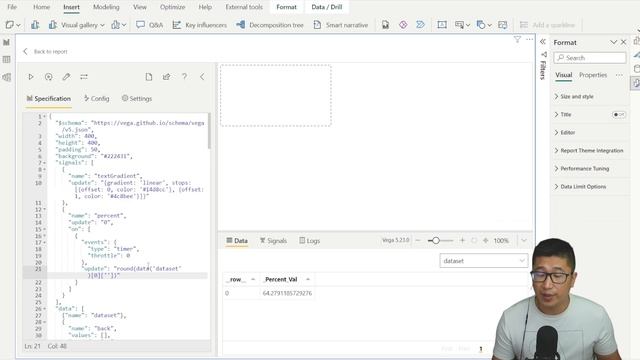Screen dimensions: 640x360
Task: Move the zoom level slider
Action: click(x=436, y=241)
